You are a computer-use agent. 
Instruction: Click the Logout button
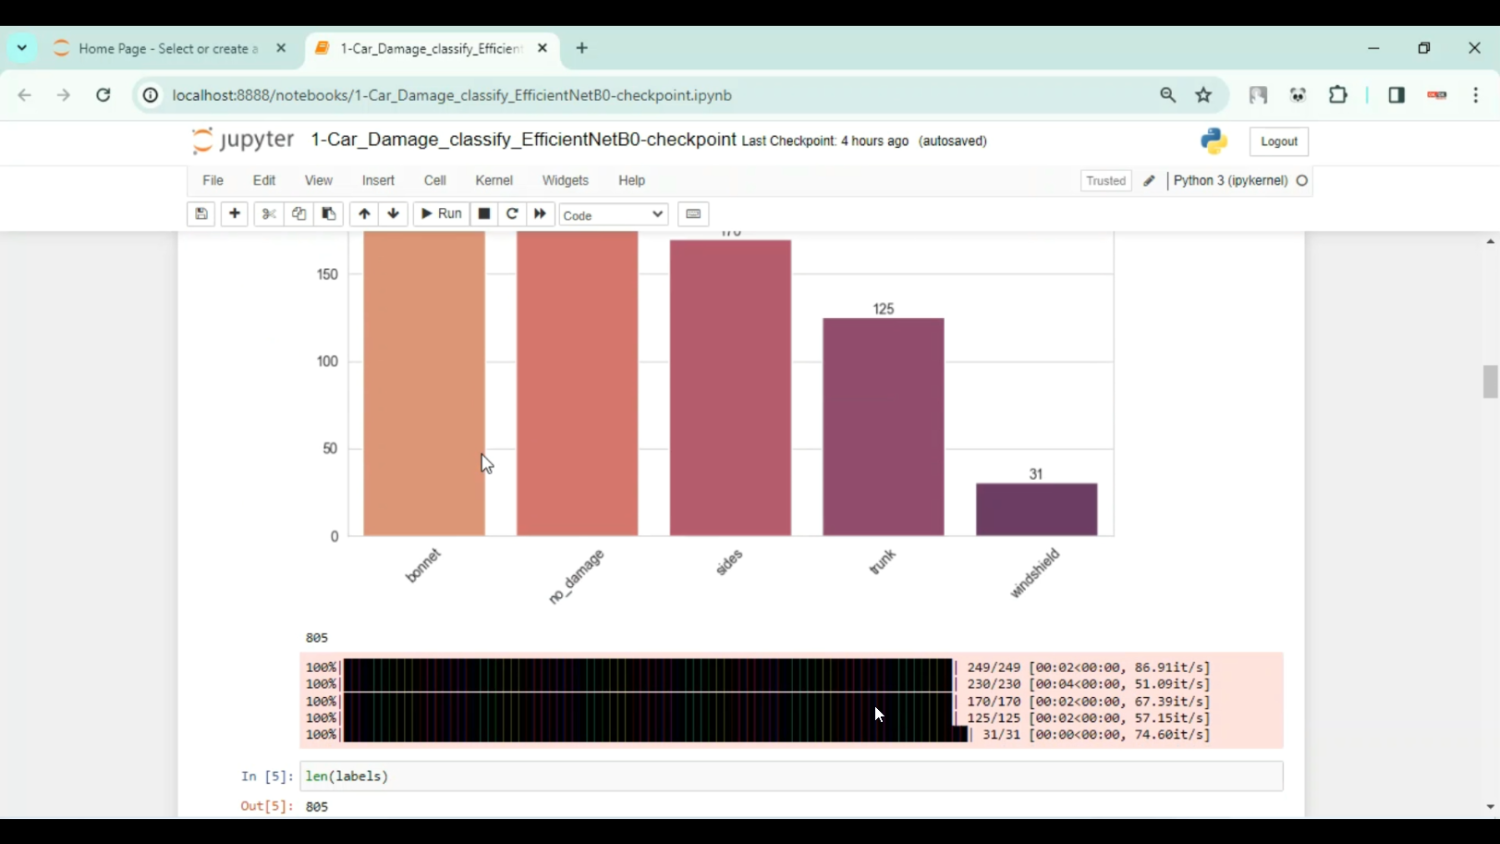click(1278, 140)
